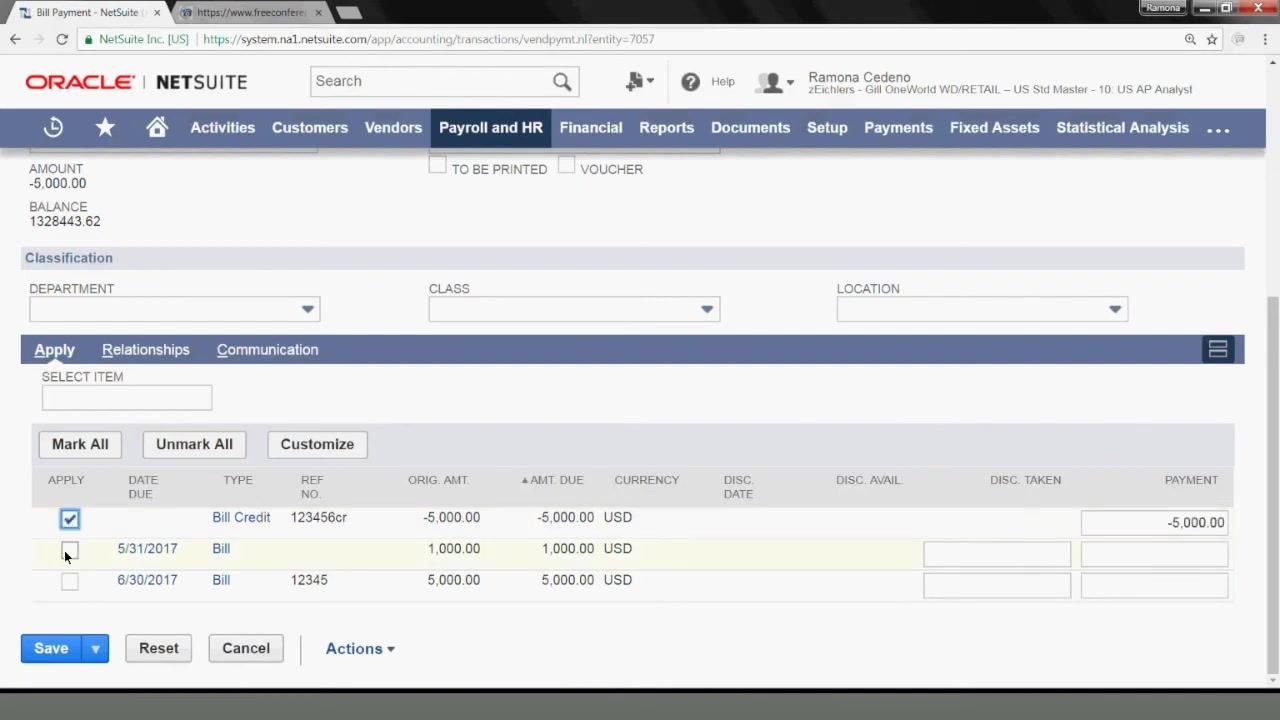Click the Mark All button
Screen dimensions: 1280x720
[x=80, y=444]
